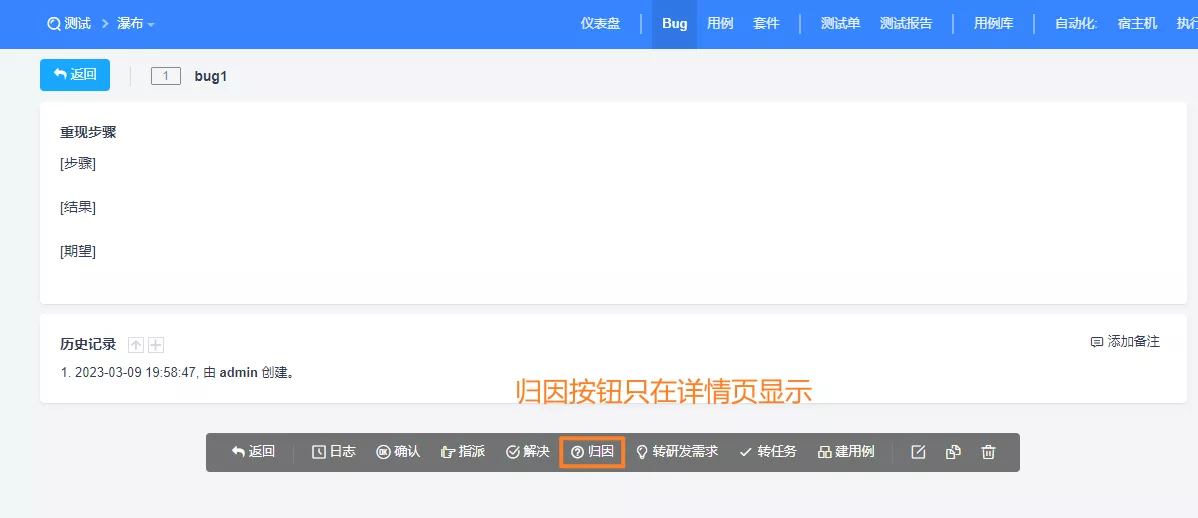Open the 瀑布 project dropdown
1198x518 pixels.
coord(136,24)
